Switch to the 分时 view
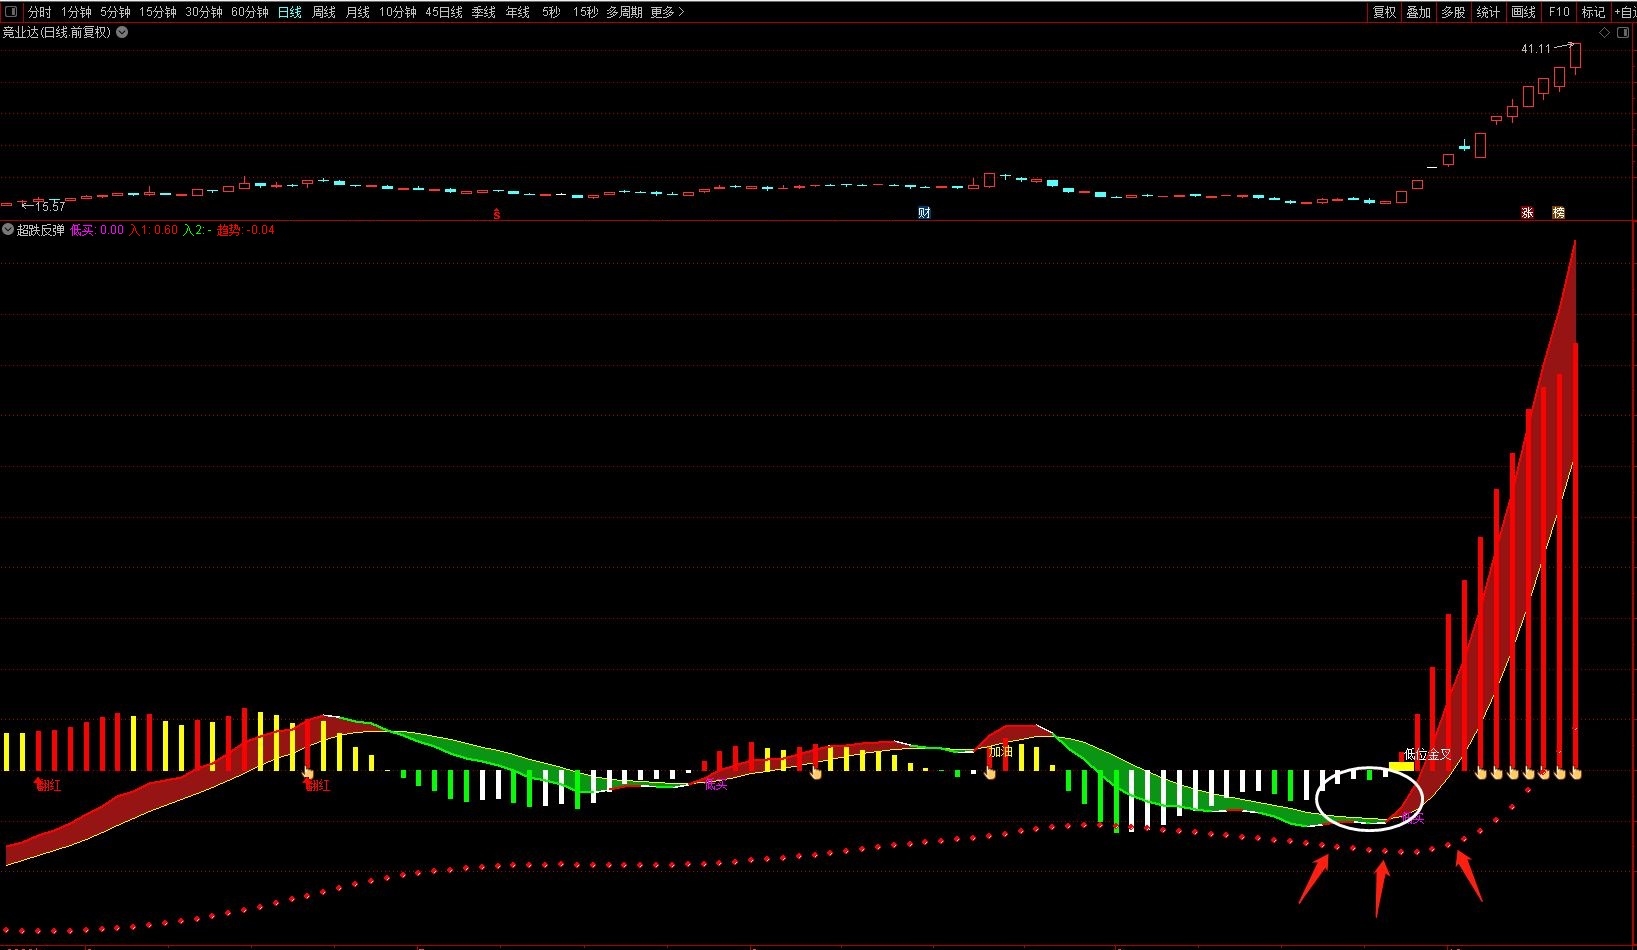The width and height of the screenshot is (1637, 950). point(39,12)
